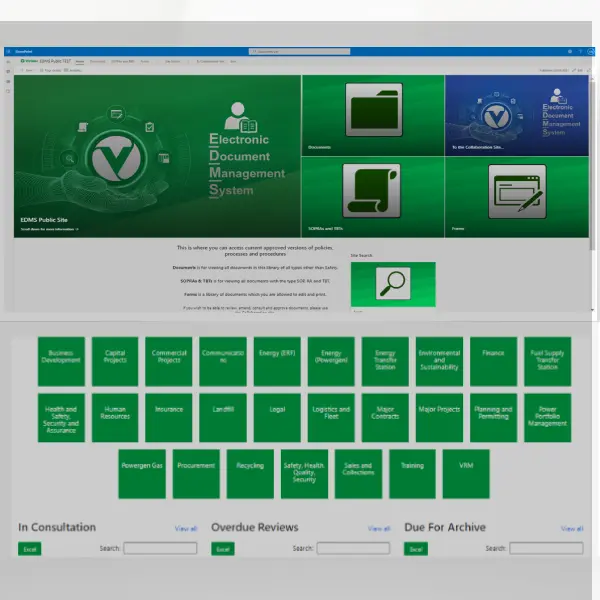Click View all beside Overdue Reviews
Viewport: 600px width, 600px height.
click(379, 529)
